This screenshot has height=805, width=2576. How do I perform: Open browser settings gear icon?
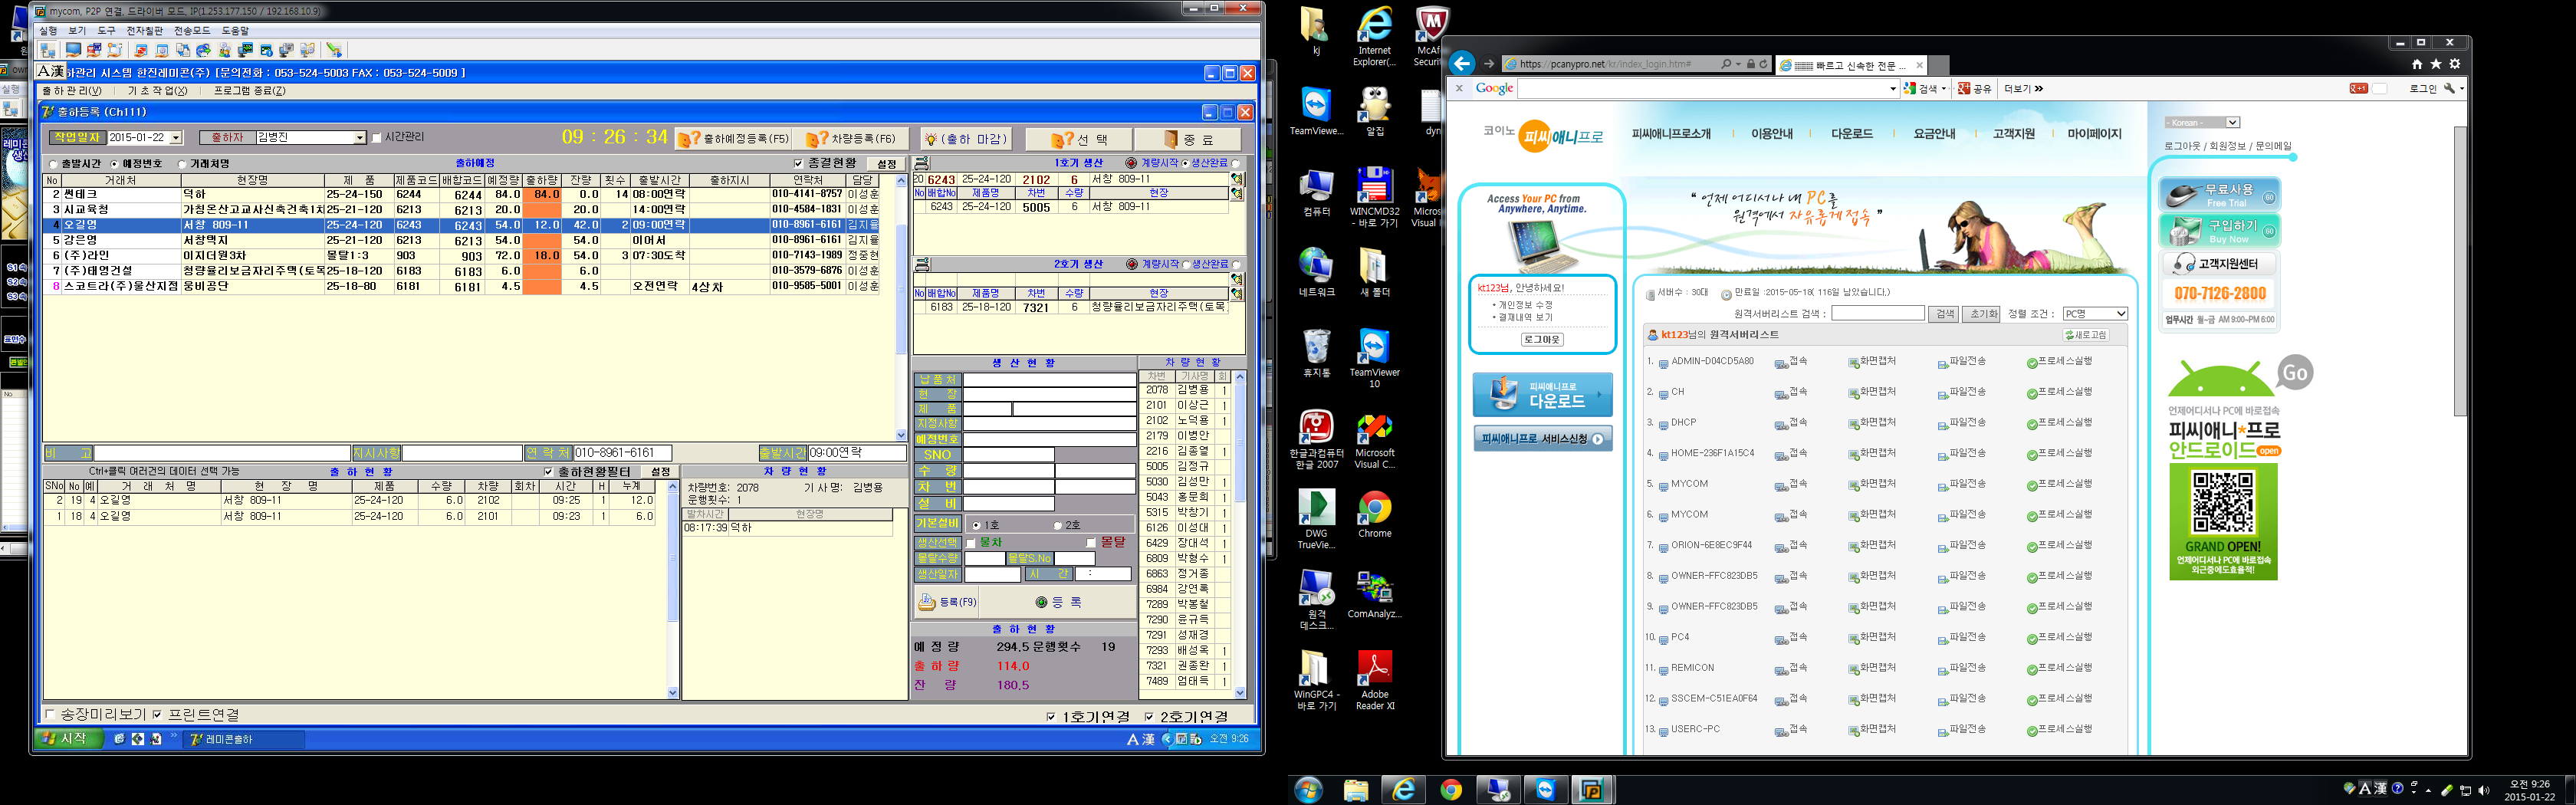(x=2454, y=64)
